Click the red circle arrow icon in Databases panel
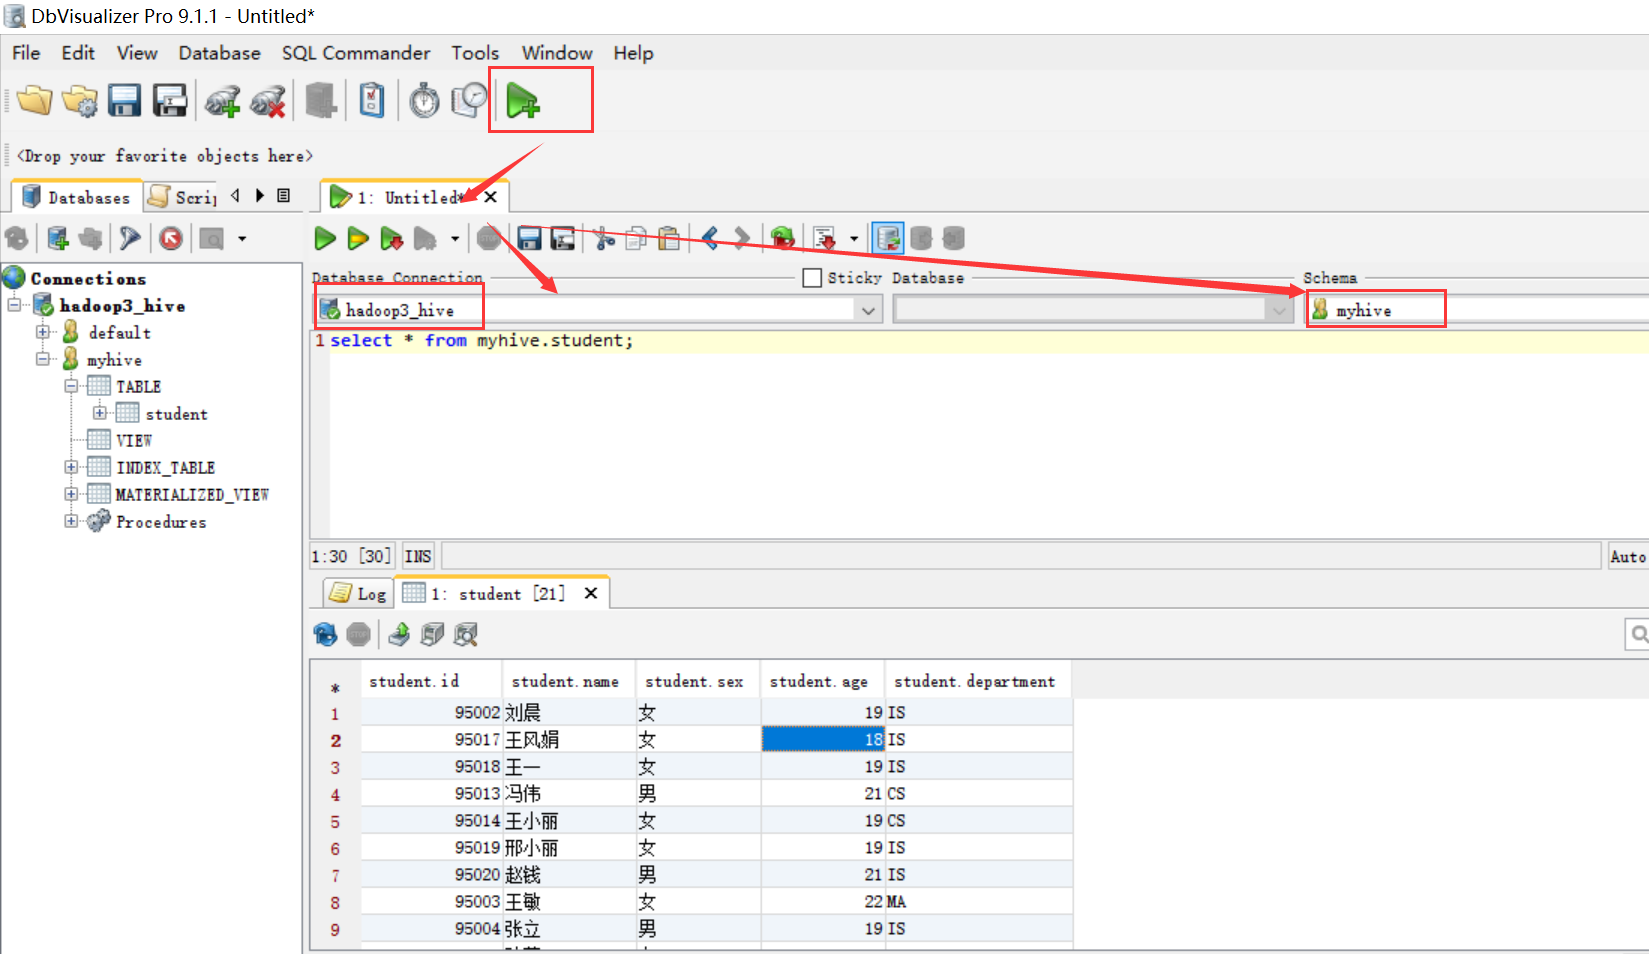This screenshot has width=1649, height=954. pos(171,238)
